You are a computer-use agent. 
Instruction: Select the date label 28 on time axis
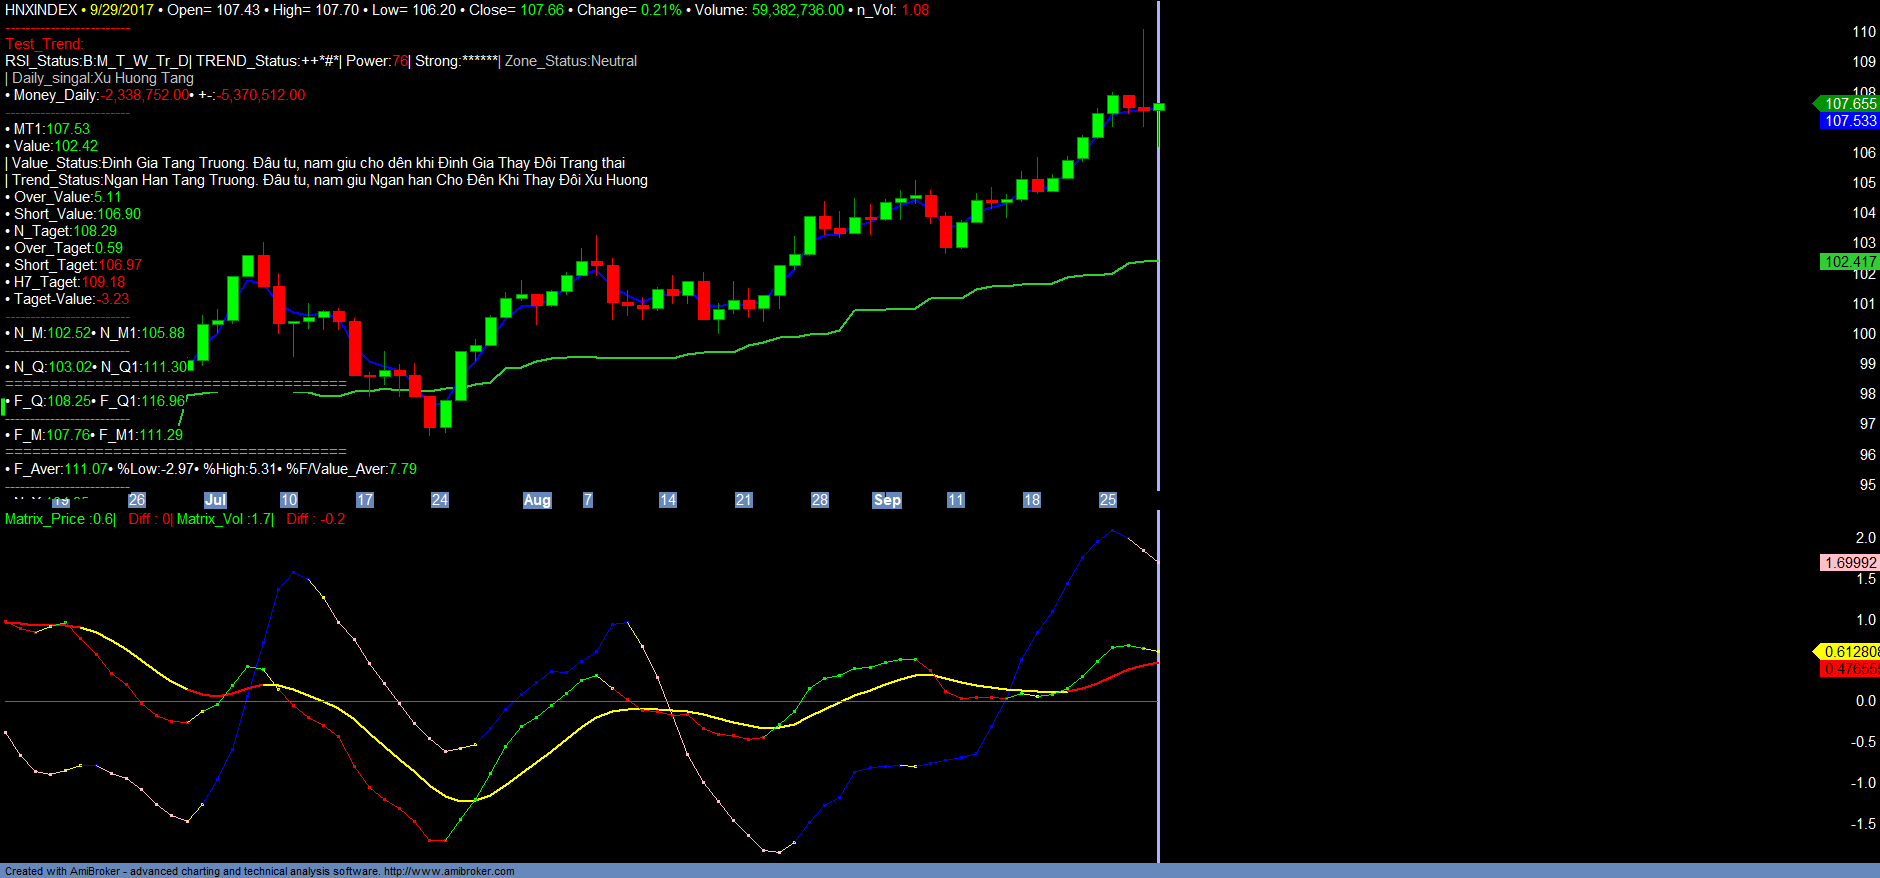tap(820, 500)
